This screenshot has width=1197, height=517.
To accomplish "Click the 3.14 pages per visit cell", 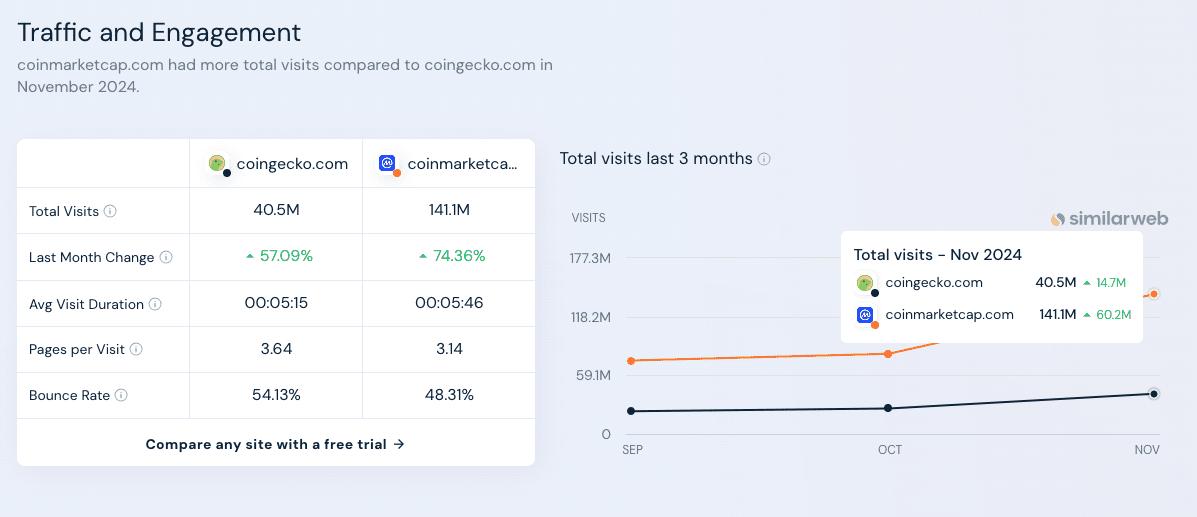I will [449, 349].
